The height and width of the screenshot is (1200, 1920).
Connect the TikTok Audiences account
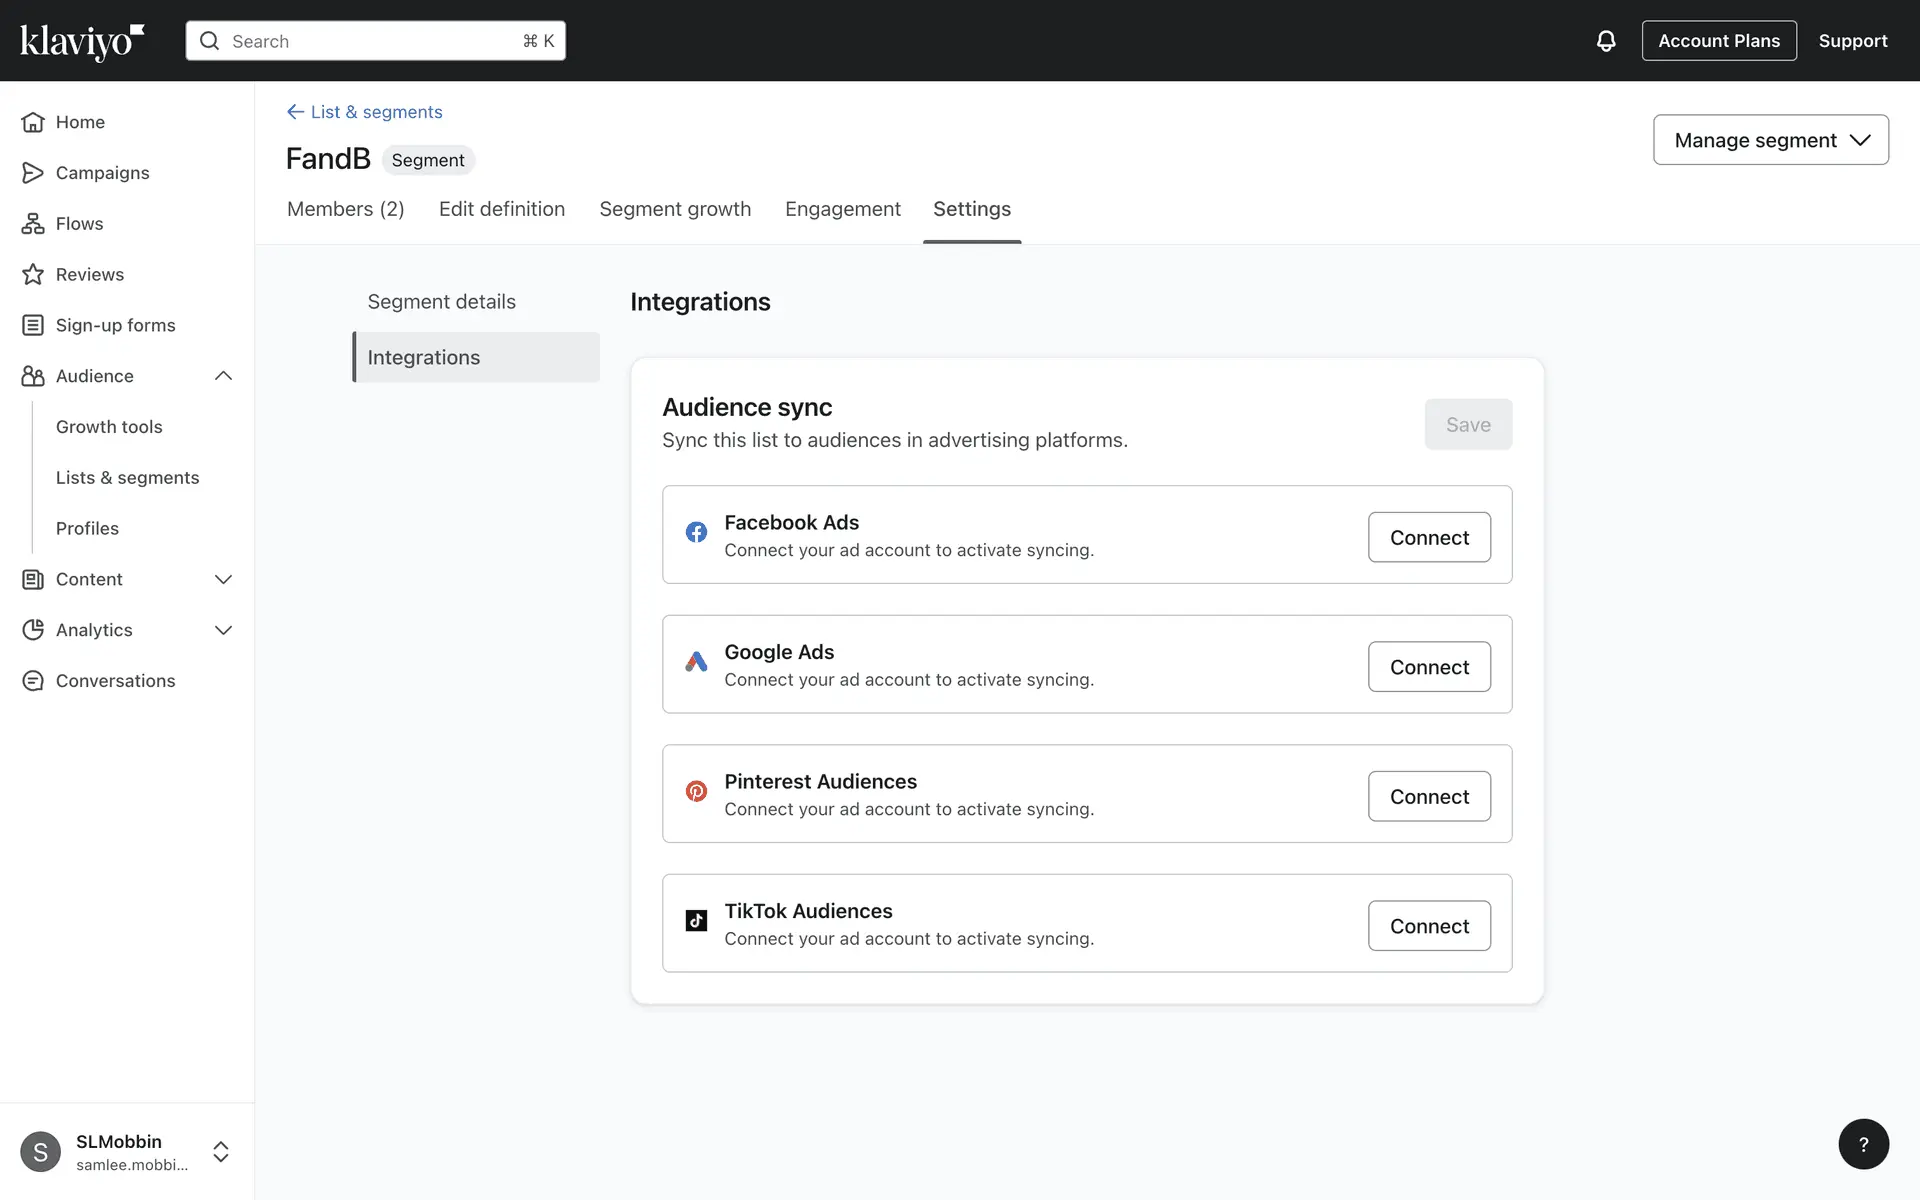point(1429,926)
